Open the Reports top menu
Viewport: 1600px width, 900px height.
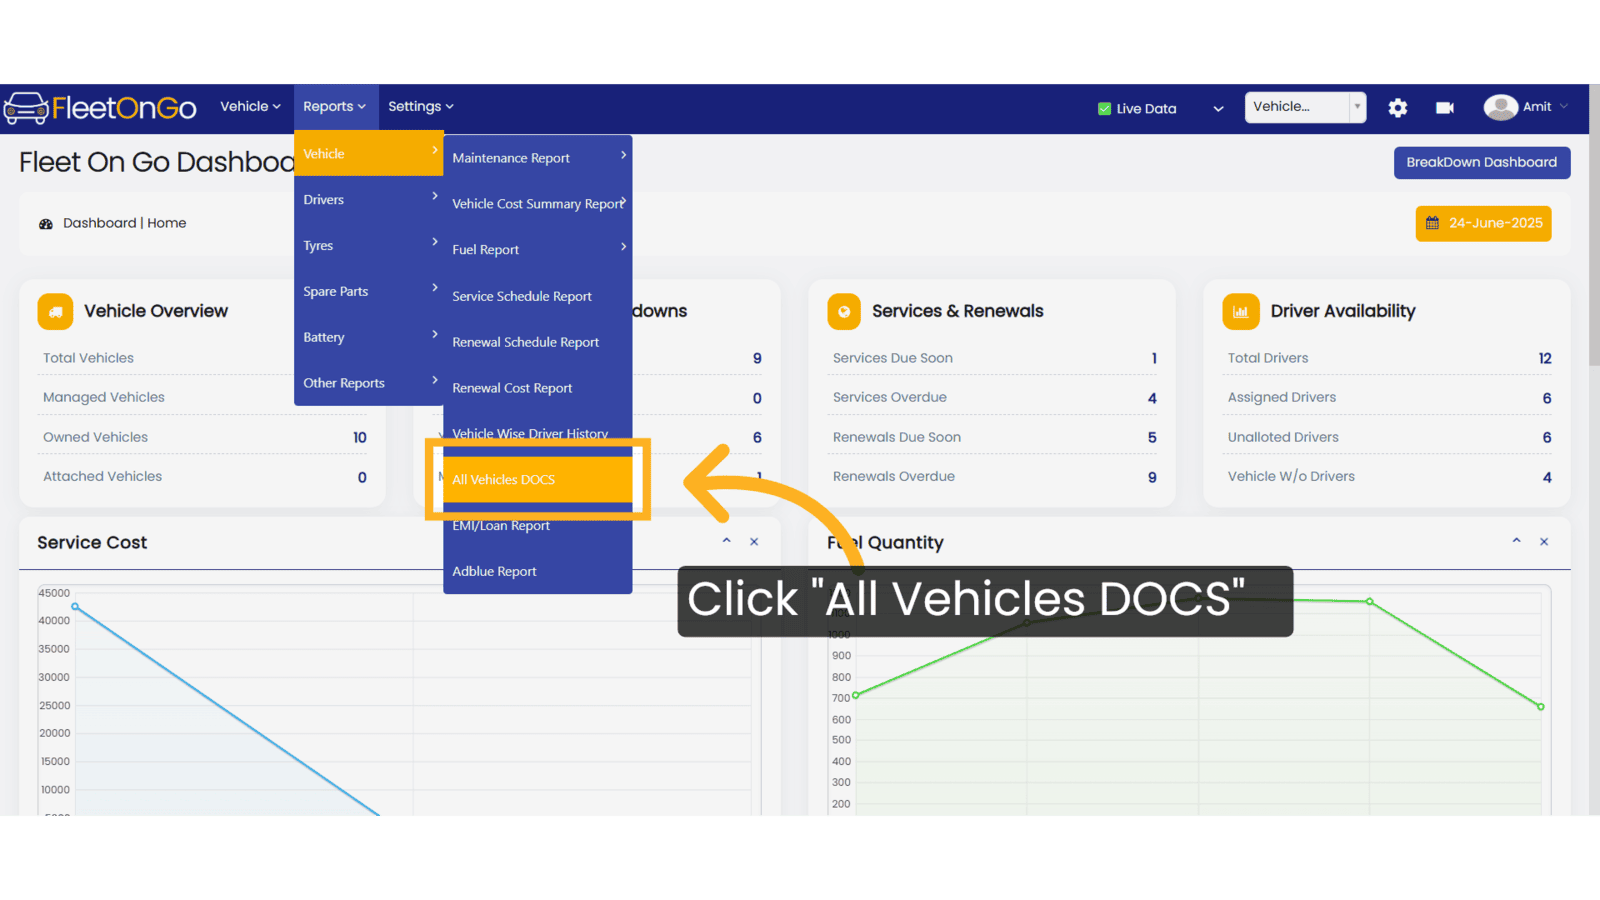(x=335, y=107)
